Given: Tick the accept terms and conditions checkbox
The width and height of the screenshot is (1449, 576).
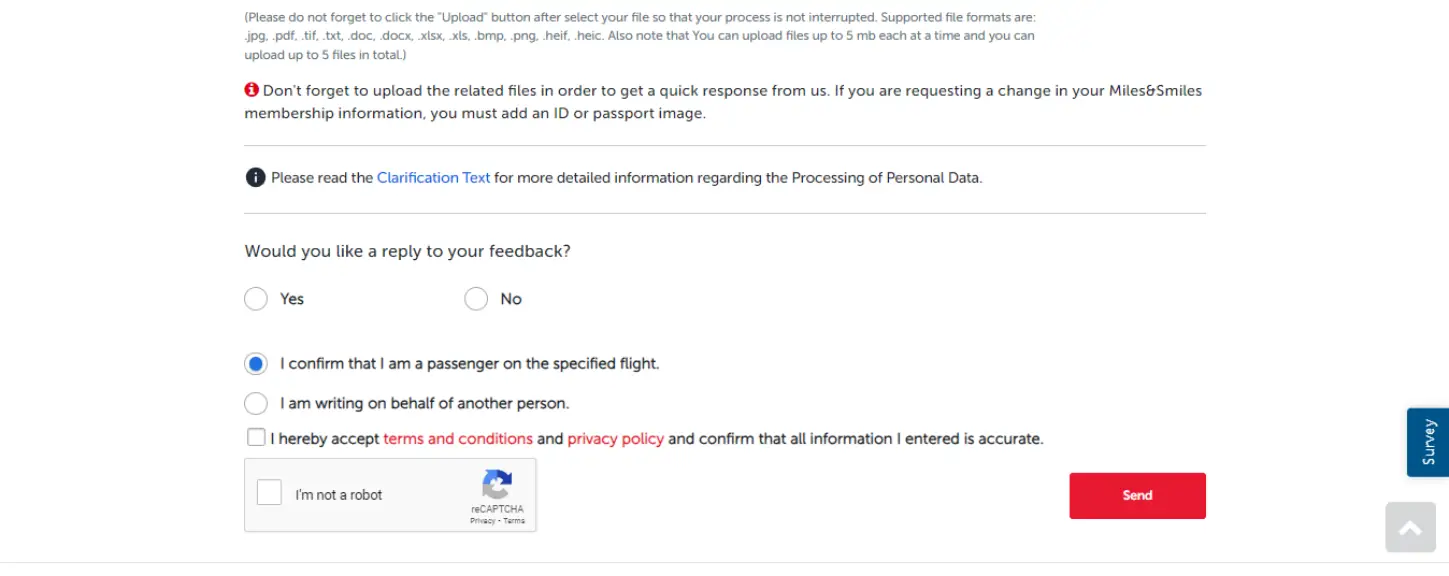Looking at the screenshot, I should tap(256, 438).
